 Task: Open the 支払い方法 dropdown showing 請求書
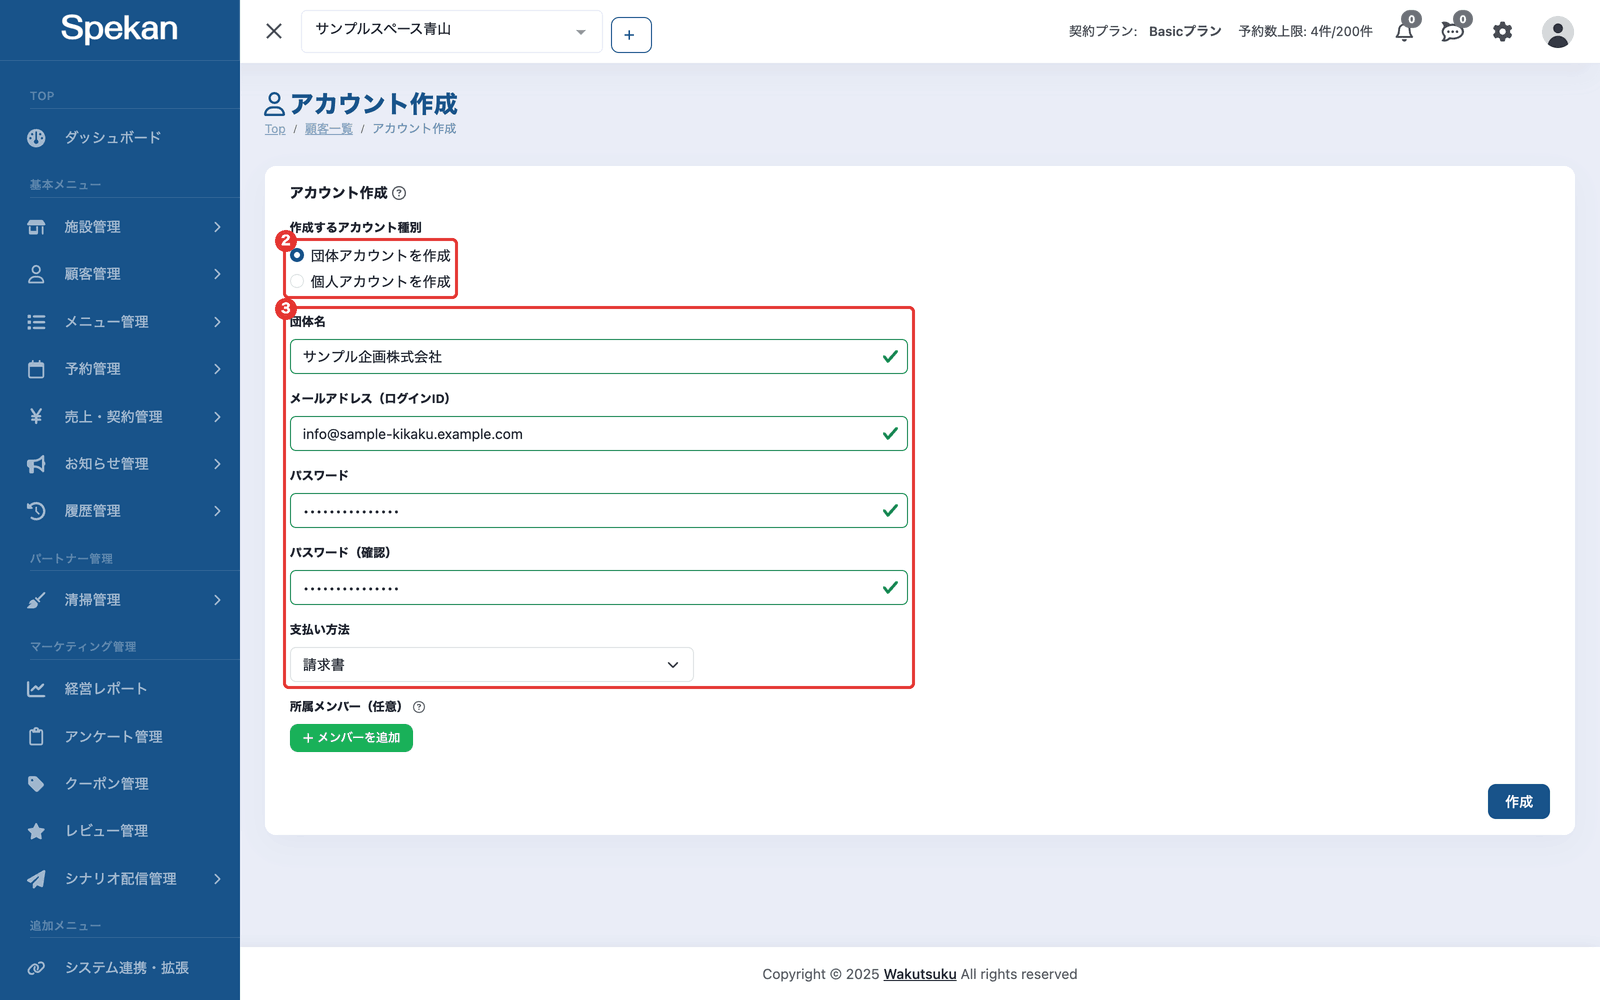click(x=491, y=665)
